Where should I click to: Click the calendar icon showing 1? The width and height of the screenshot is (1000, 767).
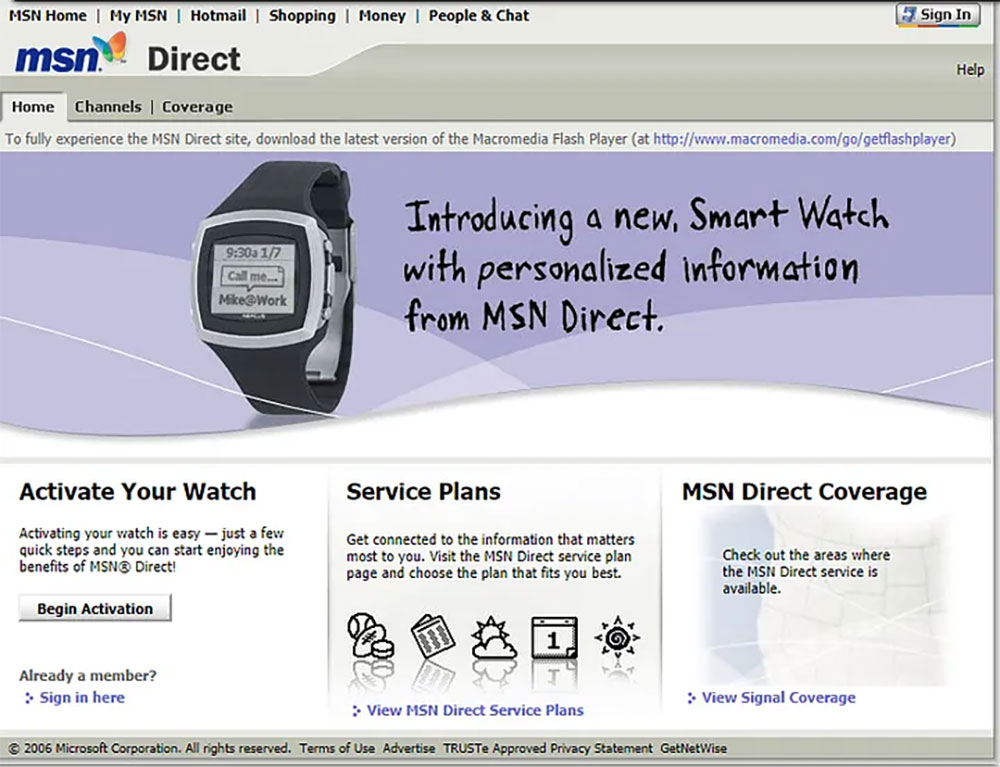point(554,638)
